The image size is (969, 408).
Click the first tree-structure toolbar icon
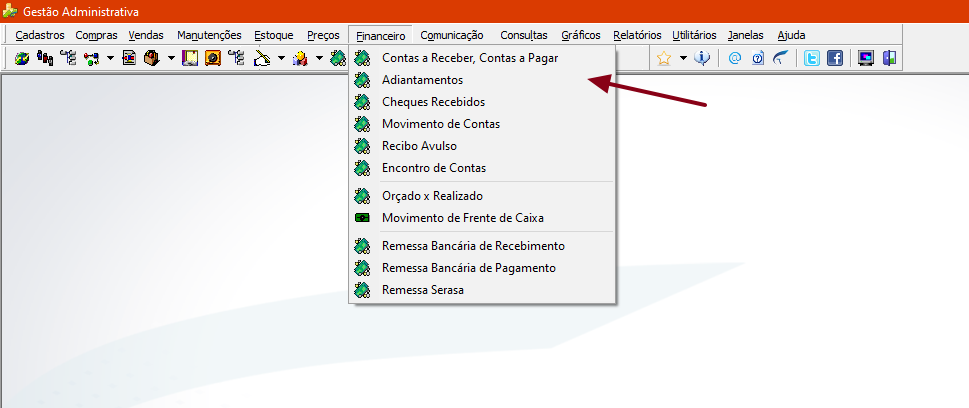point(68,59)
